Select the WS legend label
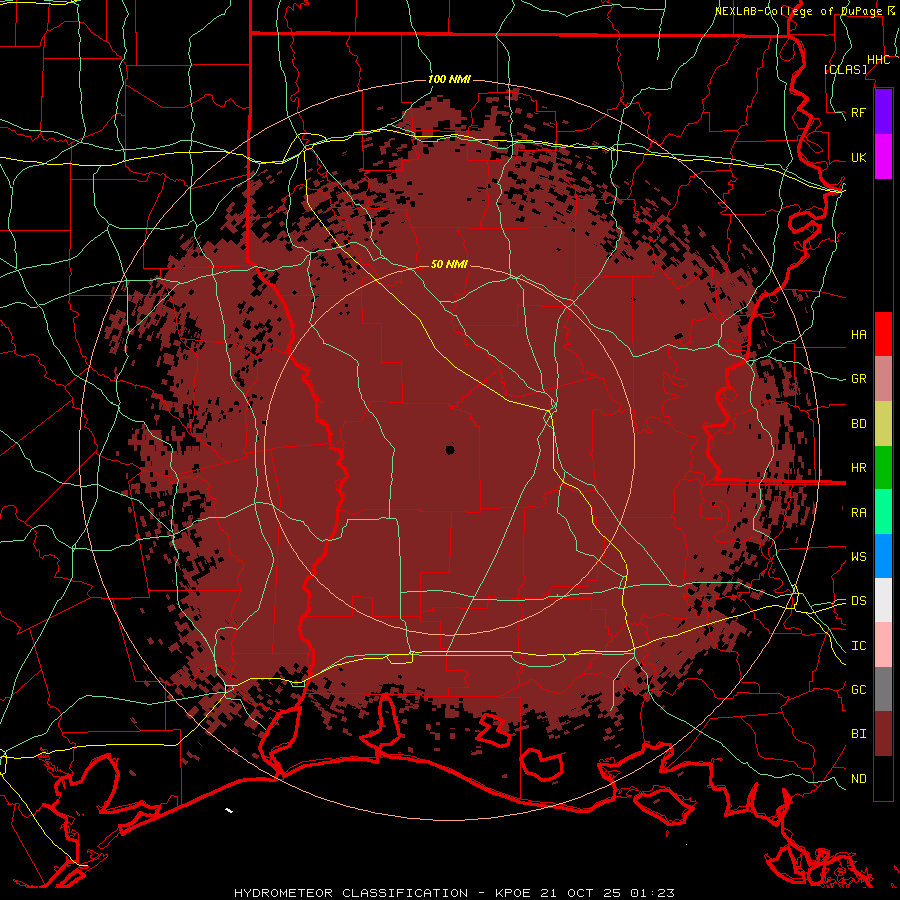 (859, 557)
